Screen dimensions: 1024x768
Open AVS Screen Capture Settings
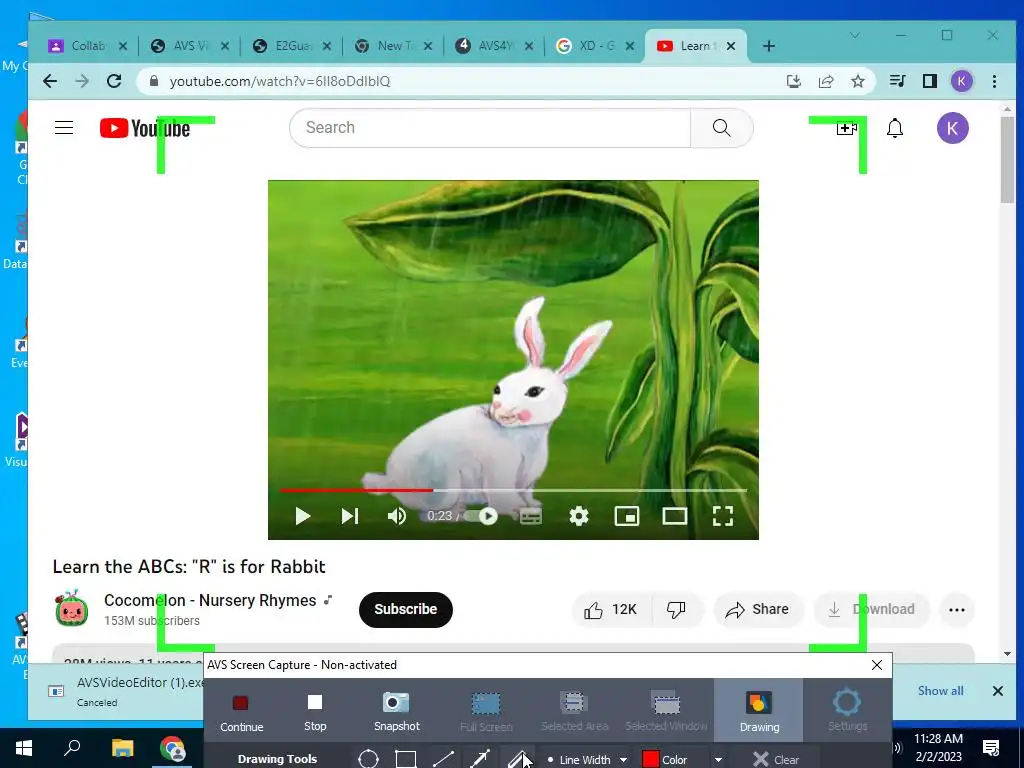click(847, 712)
